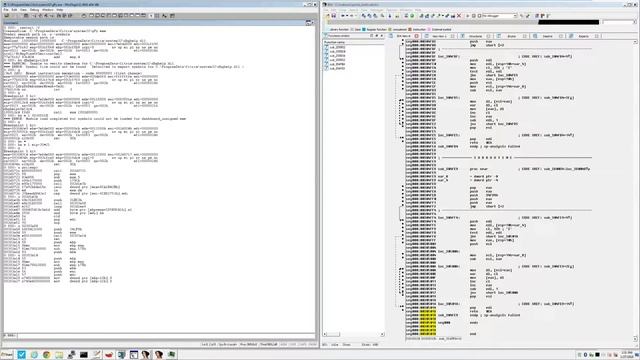640x360 pixels.
Task: Open the Help menu in WinDbg
Action: point(60,10)
